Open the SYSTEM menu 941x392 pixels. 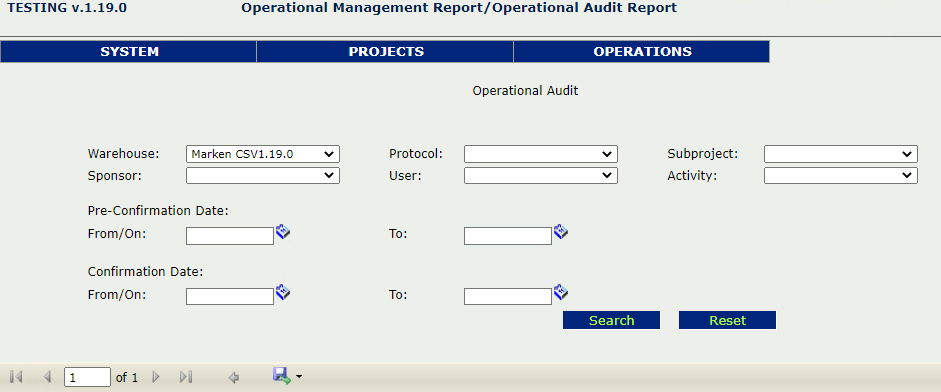pyautogui.click(x=129, y=52)
